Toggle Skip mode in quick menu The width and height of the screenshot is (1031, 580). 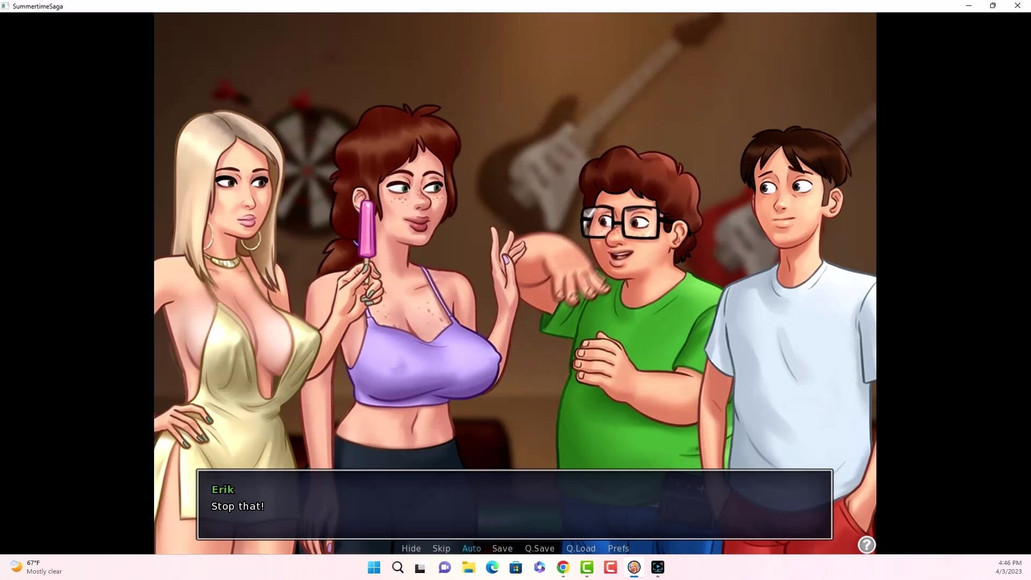click(441, 548)
